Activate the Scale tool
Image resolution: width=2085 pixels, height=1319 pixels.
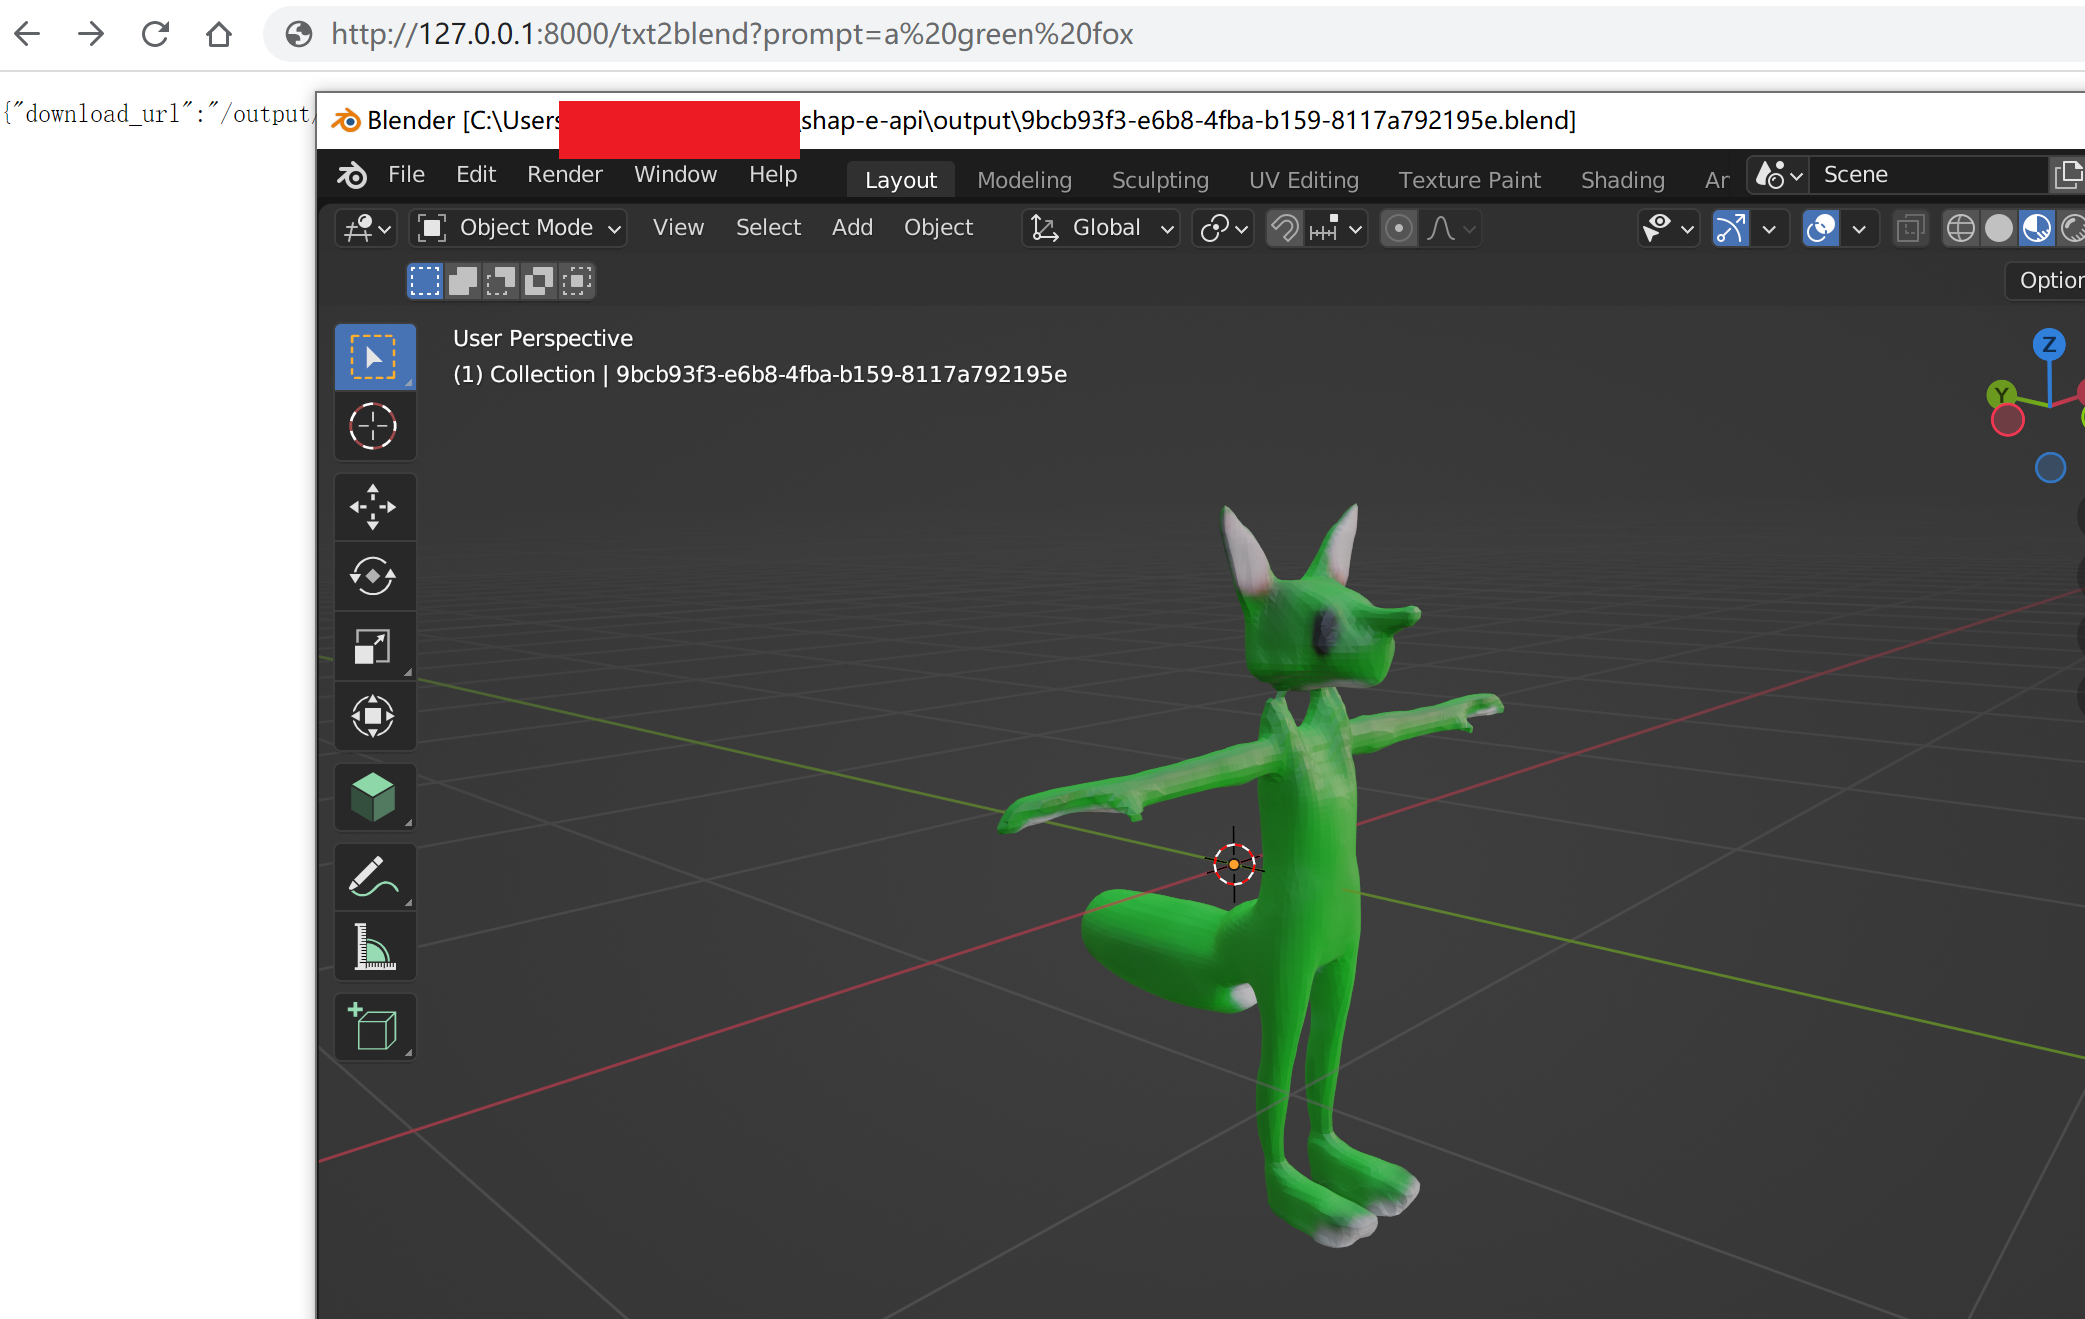click(x=373, y=647)
